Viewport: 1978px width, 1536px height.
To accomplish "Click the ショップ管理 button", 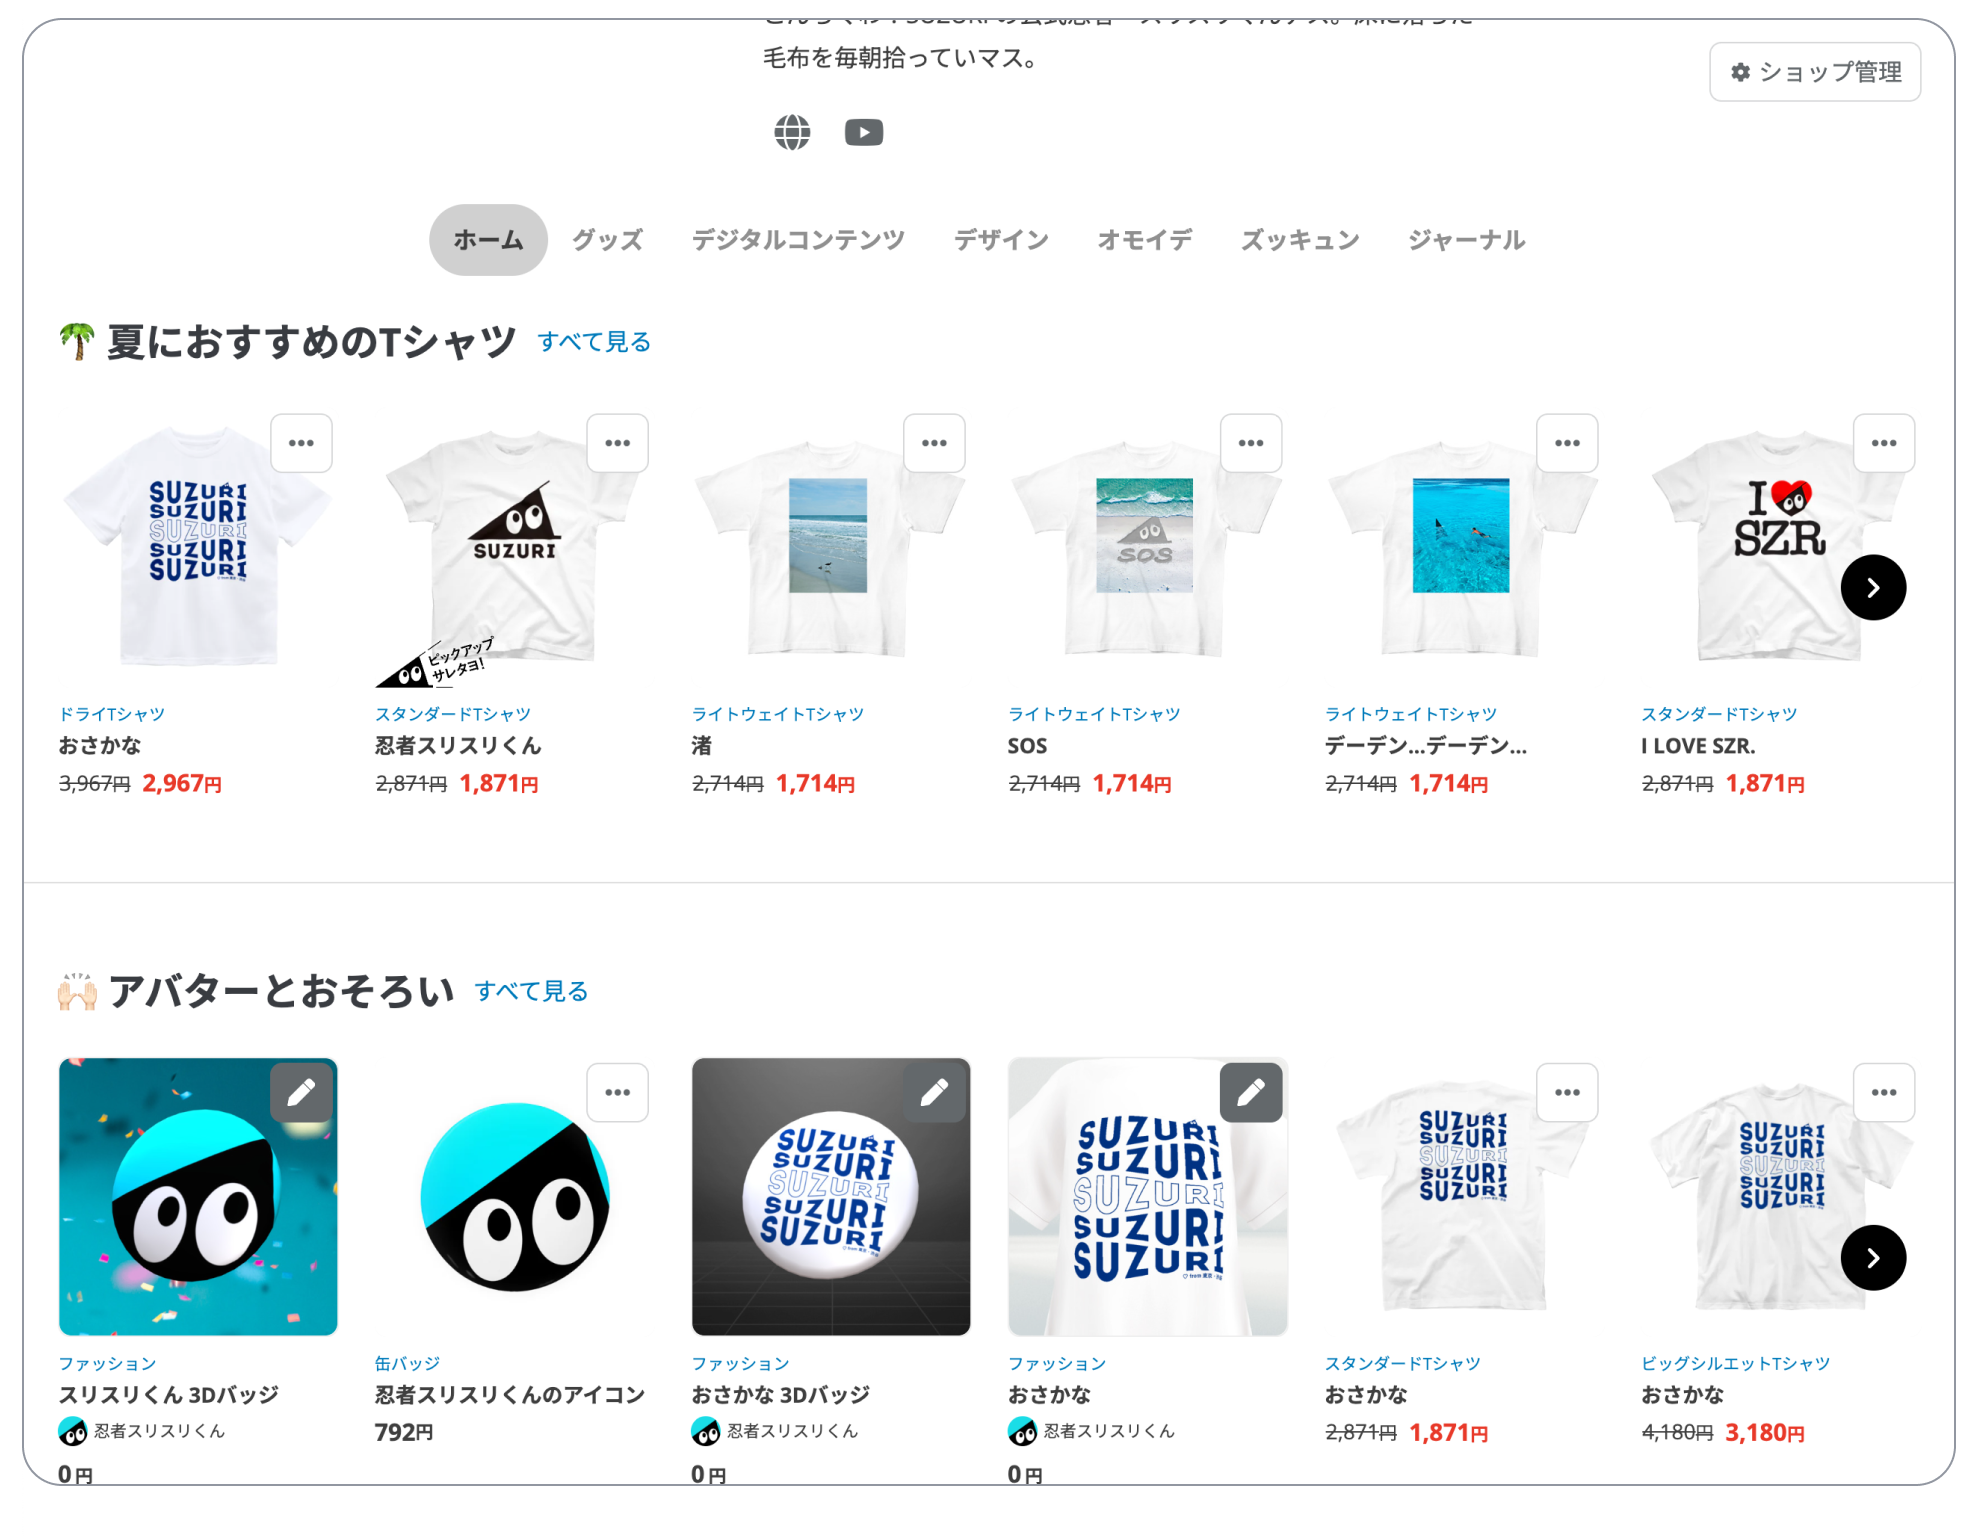I will (x=1815, y=72).
